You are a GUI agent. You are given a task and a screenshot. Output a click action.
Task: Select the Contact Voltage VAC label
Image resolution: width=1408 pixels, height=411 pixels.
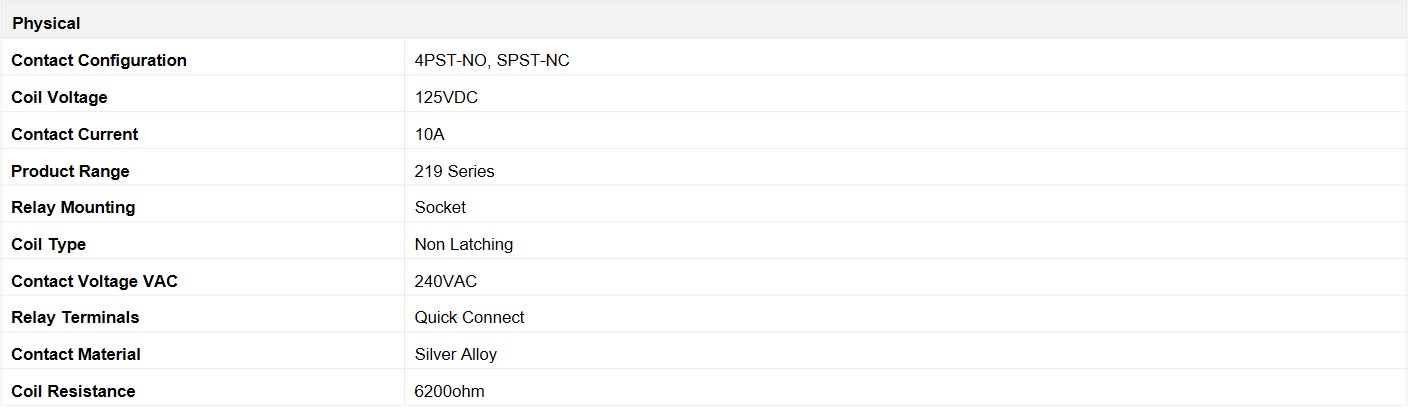pos(94,281)
